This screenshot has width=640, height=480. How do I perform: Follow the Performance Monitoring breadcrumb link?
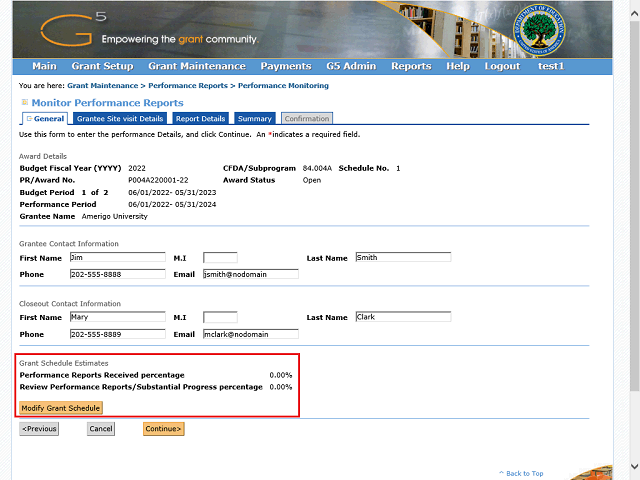(x=283, y=86)
